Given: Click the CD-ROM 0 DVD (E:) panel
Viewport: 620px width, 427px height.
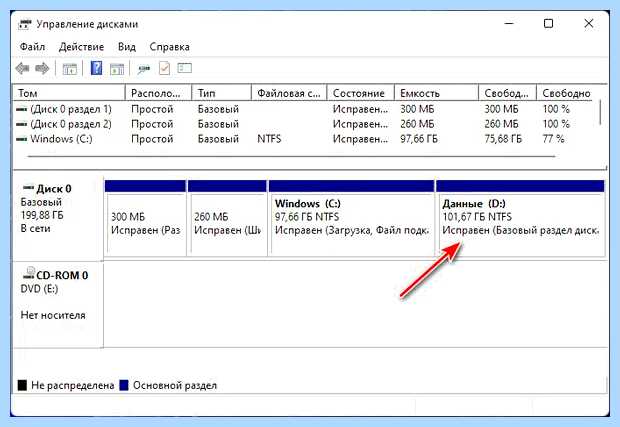Looking at the screenshot, I should [x=59, y=305].
